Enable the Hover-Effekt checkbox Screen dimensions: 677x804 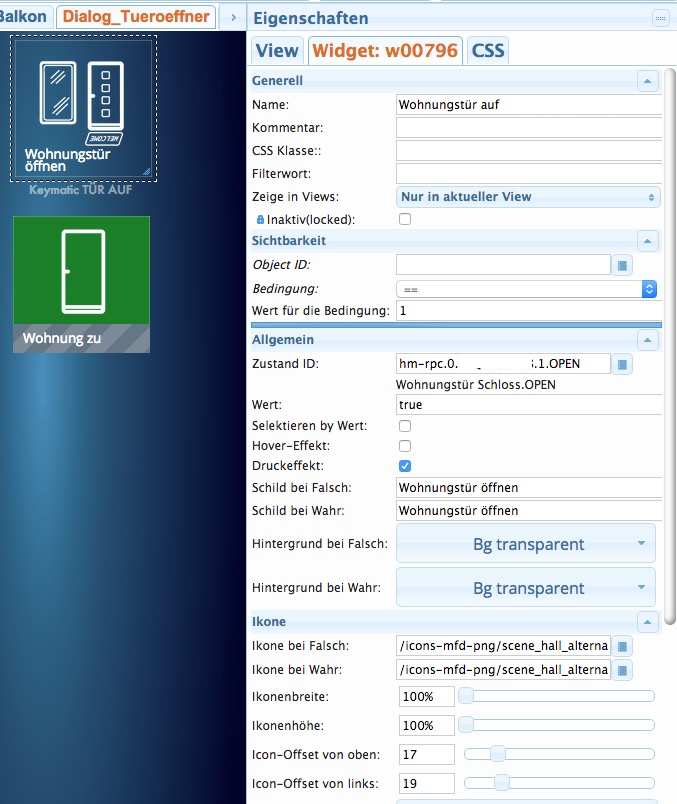click(x=405, y=446)
